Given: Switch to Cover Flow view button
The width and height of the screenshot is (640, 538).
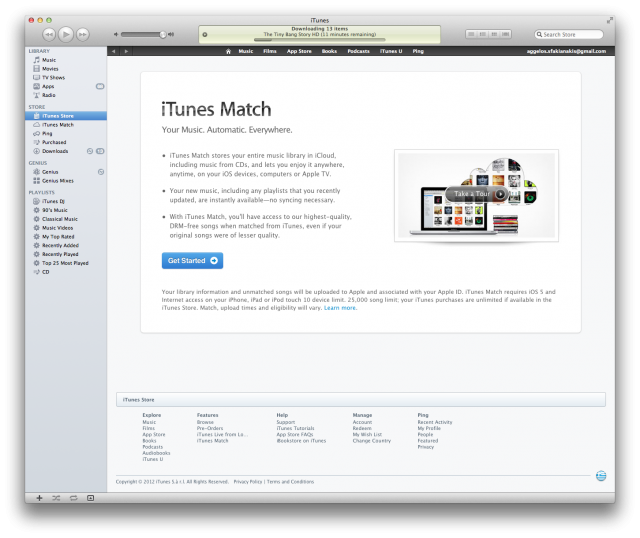Looking at the screenshot, I should pyautogui.click(x=506, y=34).
